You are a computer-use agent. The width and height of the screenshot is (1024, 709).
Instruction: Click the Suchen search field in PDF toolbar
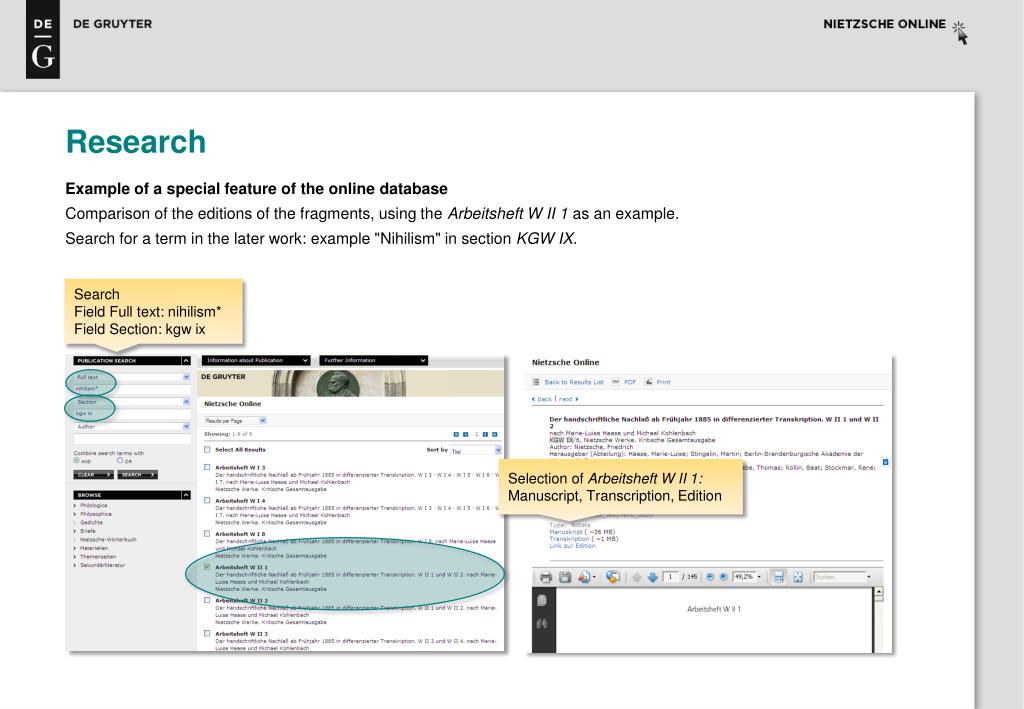(838, 577)
